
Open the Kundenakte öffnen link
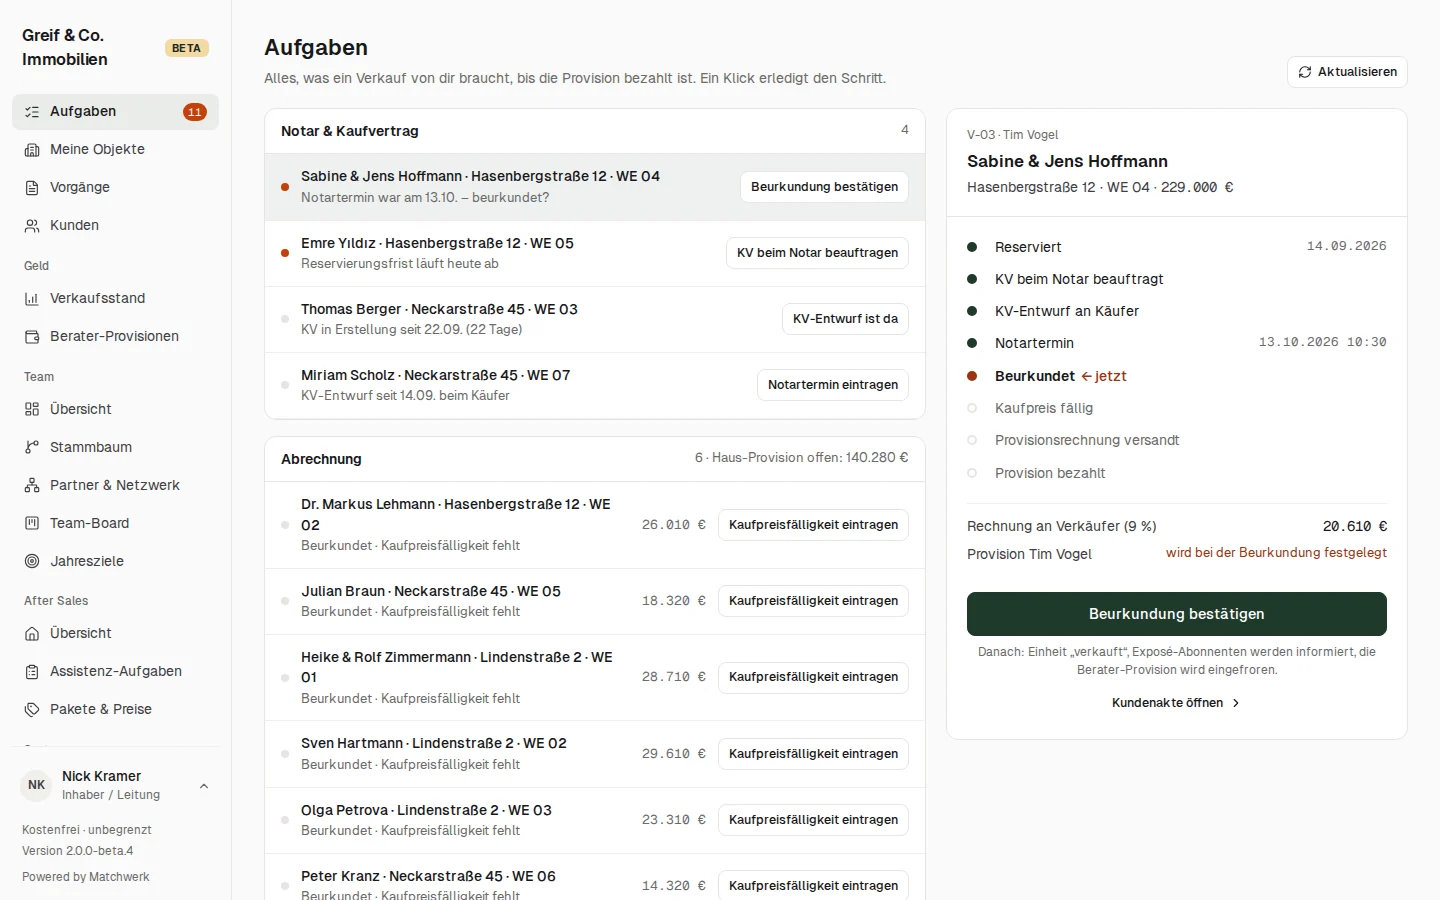pyautogui.click(x=1176, y=703)
